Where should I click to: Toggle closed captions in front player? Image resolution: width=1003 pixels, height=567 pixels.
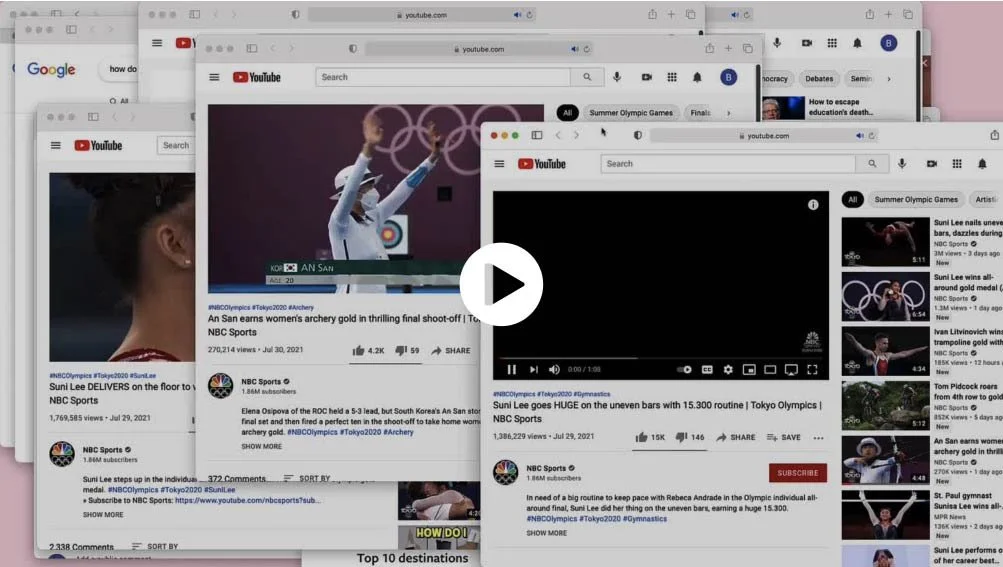tap(707, 369)
